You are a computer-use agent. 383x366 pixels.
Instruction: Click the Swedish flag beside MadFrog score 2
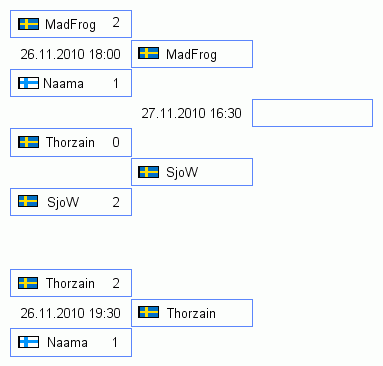tap(29, 24)
